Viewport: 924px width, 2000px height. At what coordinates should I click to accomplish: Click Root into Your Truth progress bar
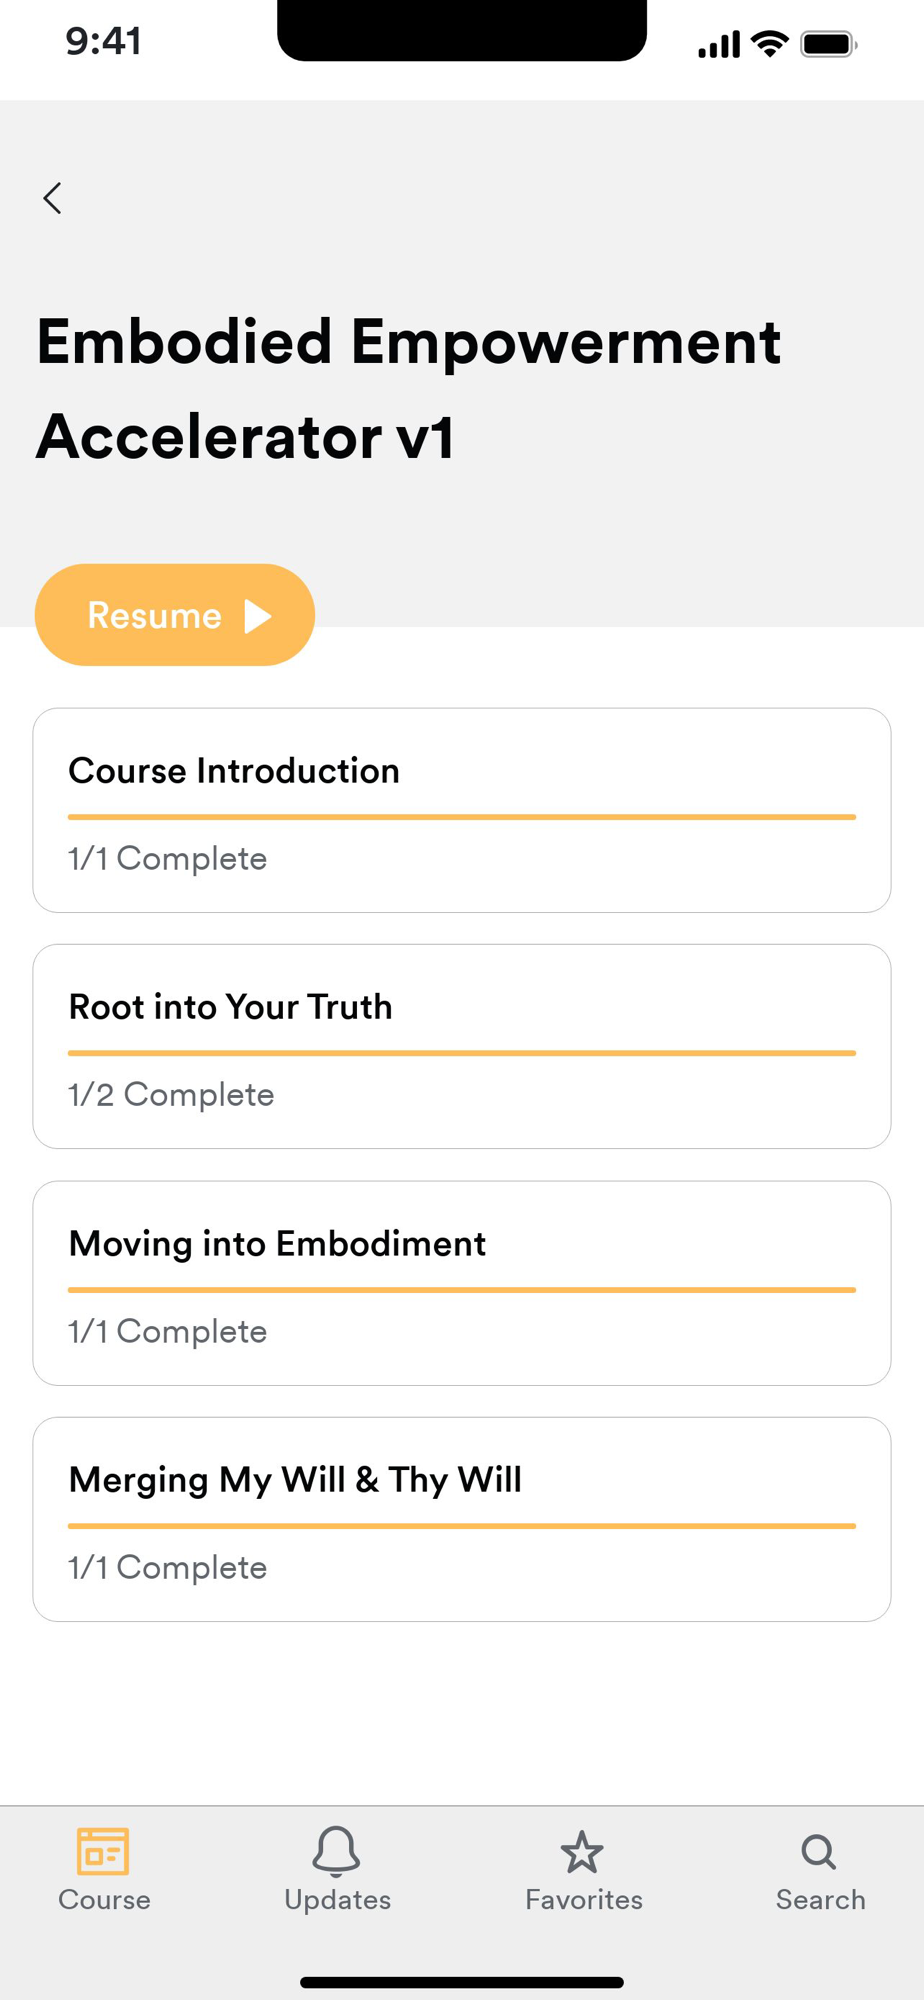[462, 1053]
